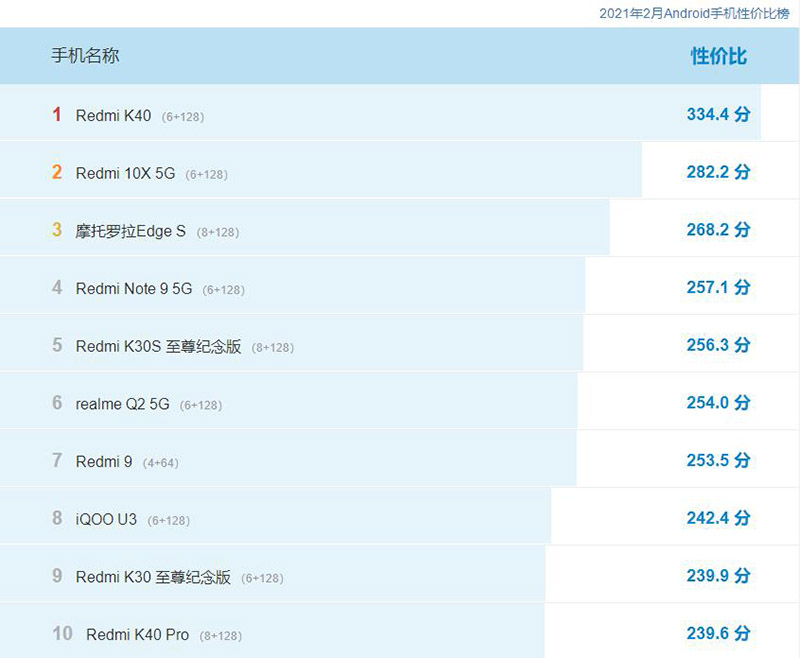Click the (6+128) spec next to iQOO U3
The image size is (800, 658).
pos(168,520)
